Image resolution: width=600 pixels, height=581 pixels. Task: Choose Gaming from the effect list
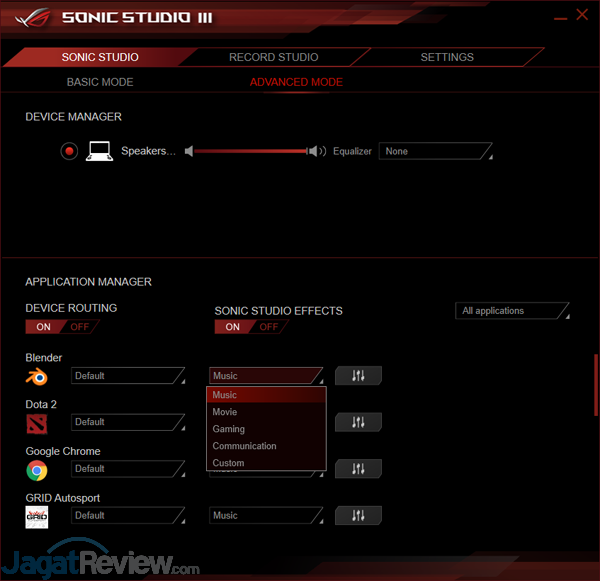click(x=266, y=429)
